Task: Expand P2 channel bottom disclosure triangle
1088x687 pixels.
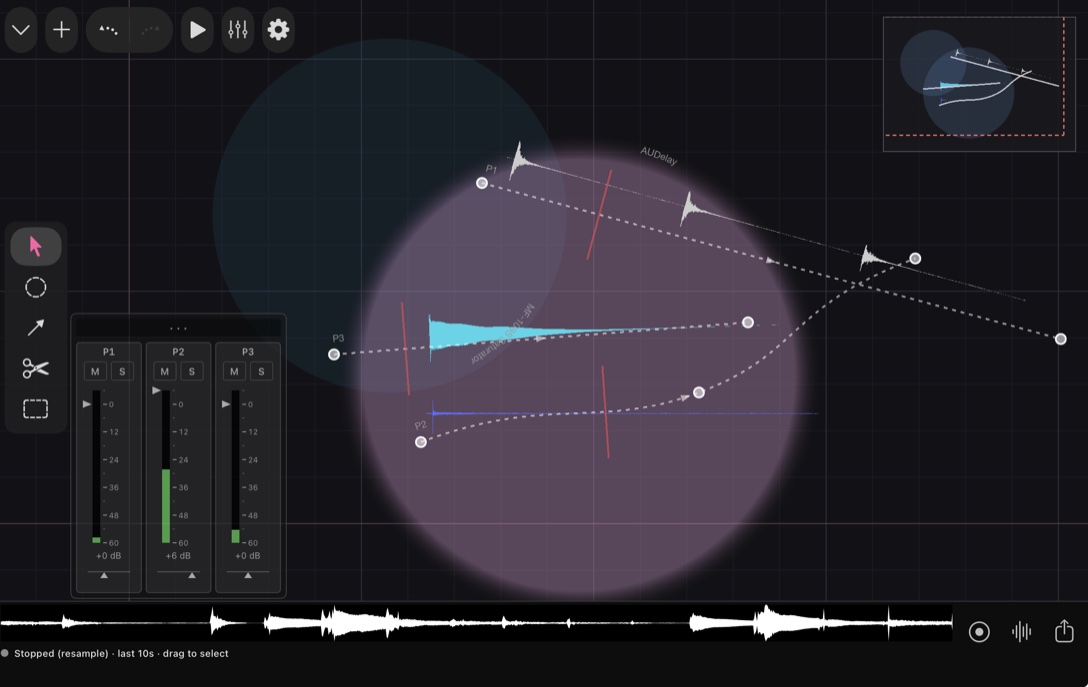Action: [192, 575]
